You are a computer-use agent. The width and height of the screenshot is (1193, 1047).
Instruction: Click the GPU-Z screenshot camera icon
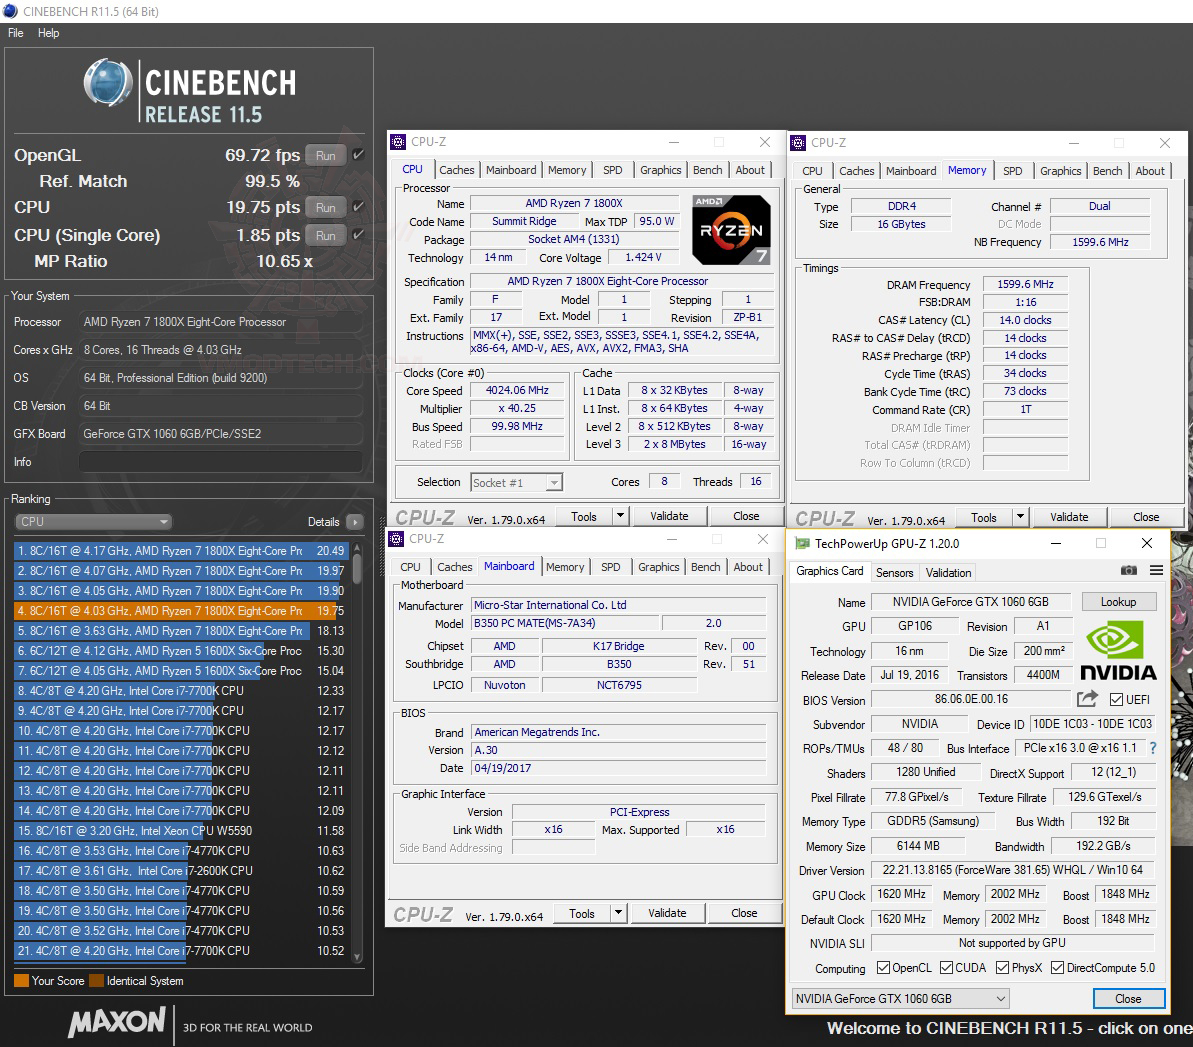pyautogui.click(x=1128, y=571)
